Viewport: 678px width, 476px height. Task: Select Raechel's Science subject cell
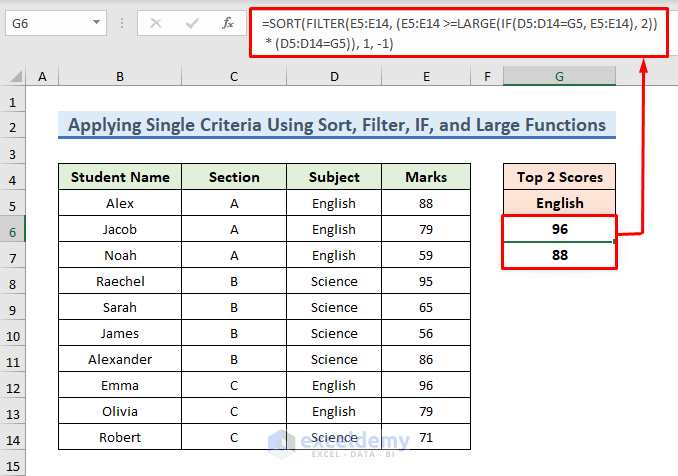click(333, 282)
